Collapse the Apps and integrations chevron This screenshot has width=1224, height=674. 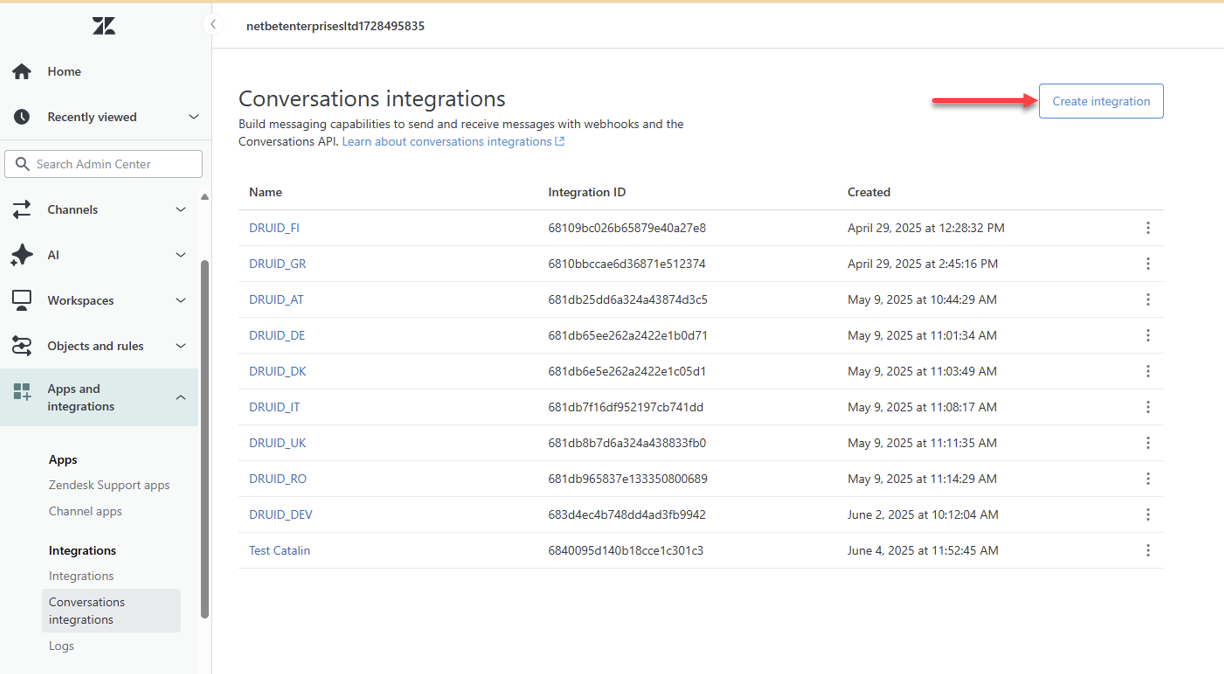(x=181, y=398)
